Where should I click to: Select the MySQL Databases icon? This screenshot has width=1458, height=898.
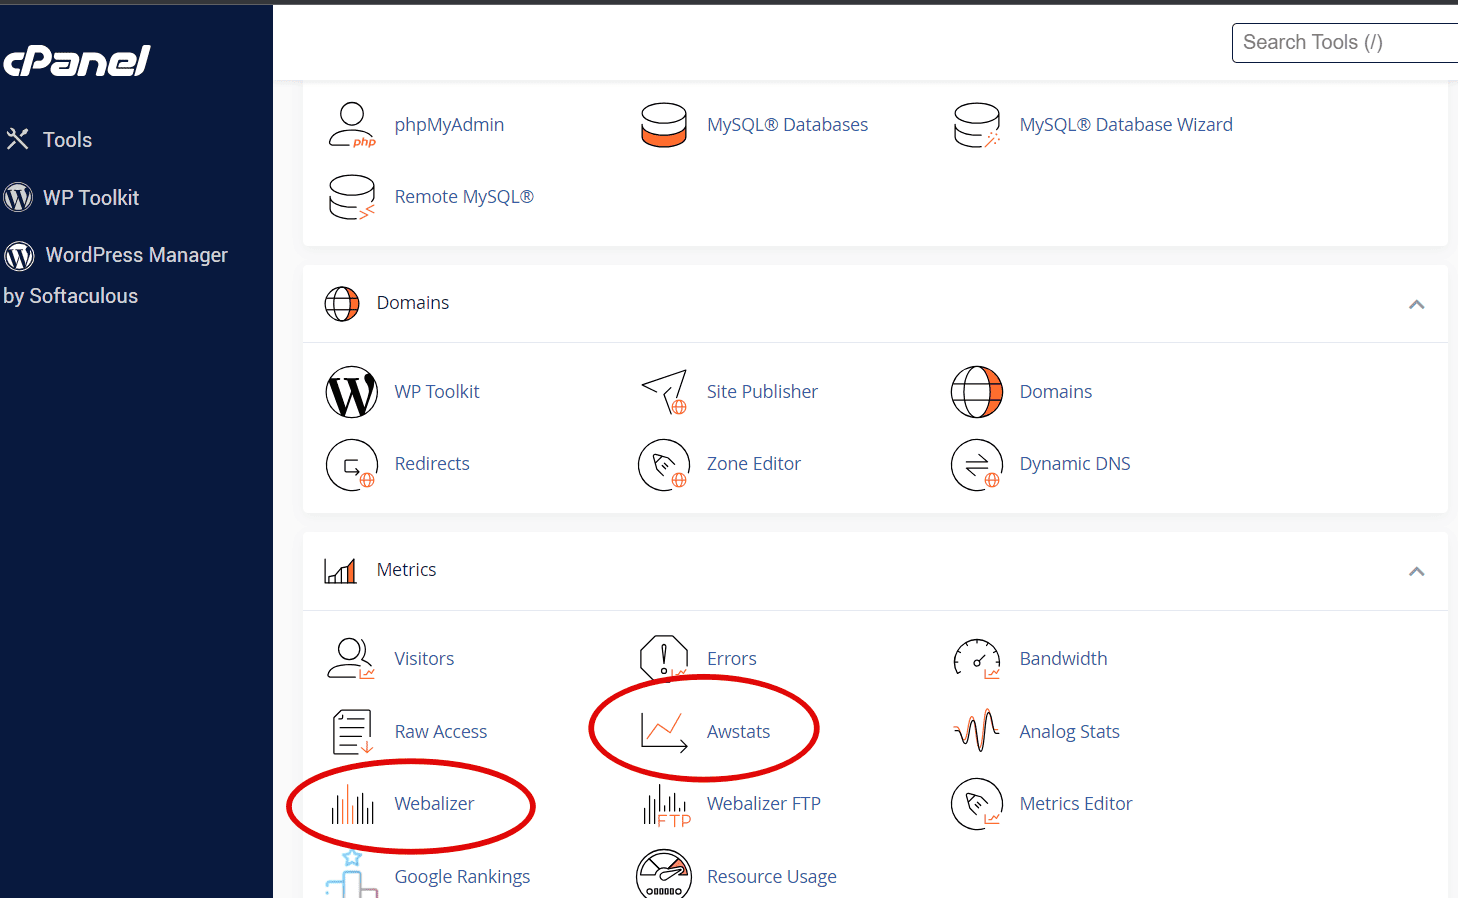pos(664,124)
